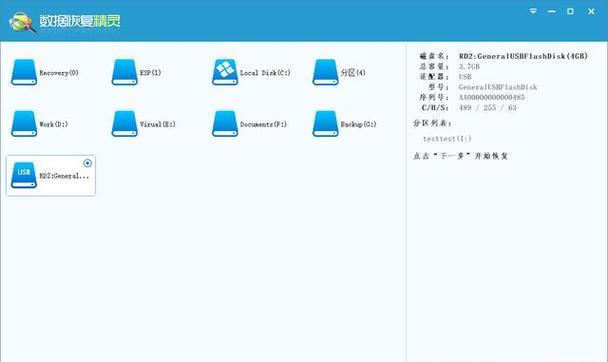608x362 pixels.
Task: Click the 数据恢复精灵 title text
Action: (80, 21)
